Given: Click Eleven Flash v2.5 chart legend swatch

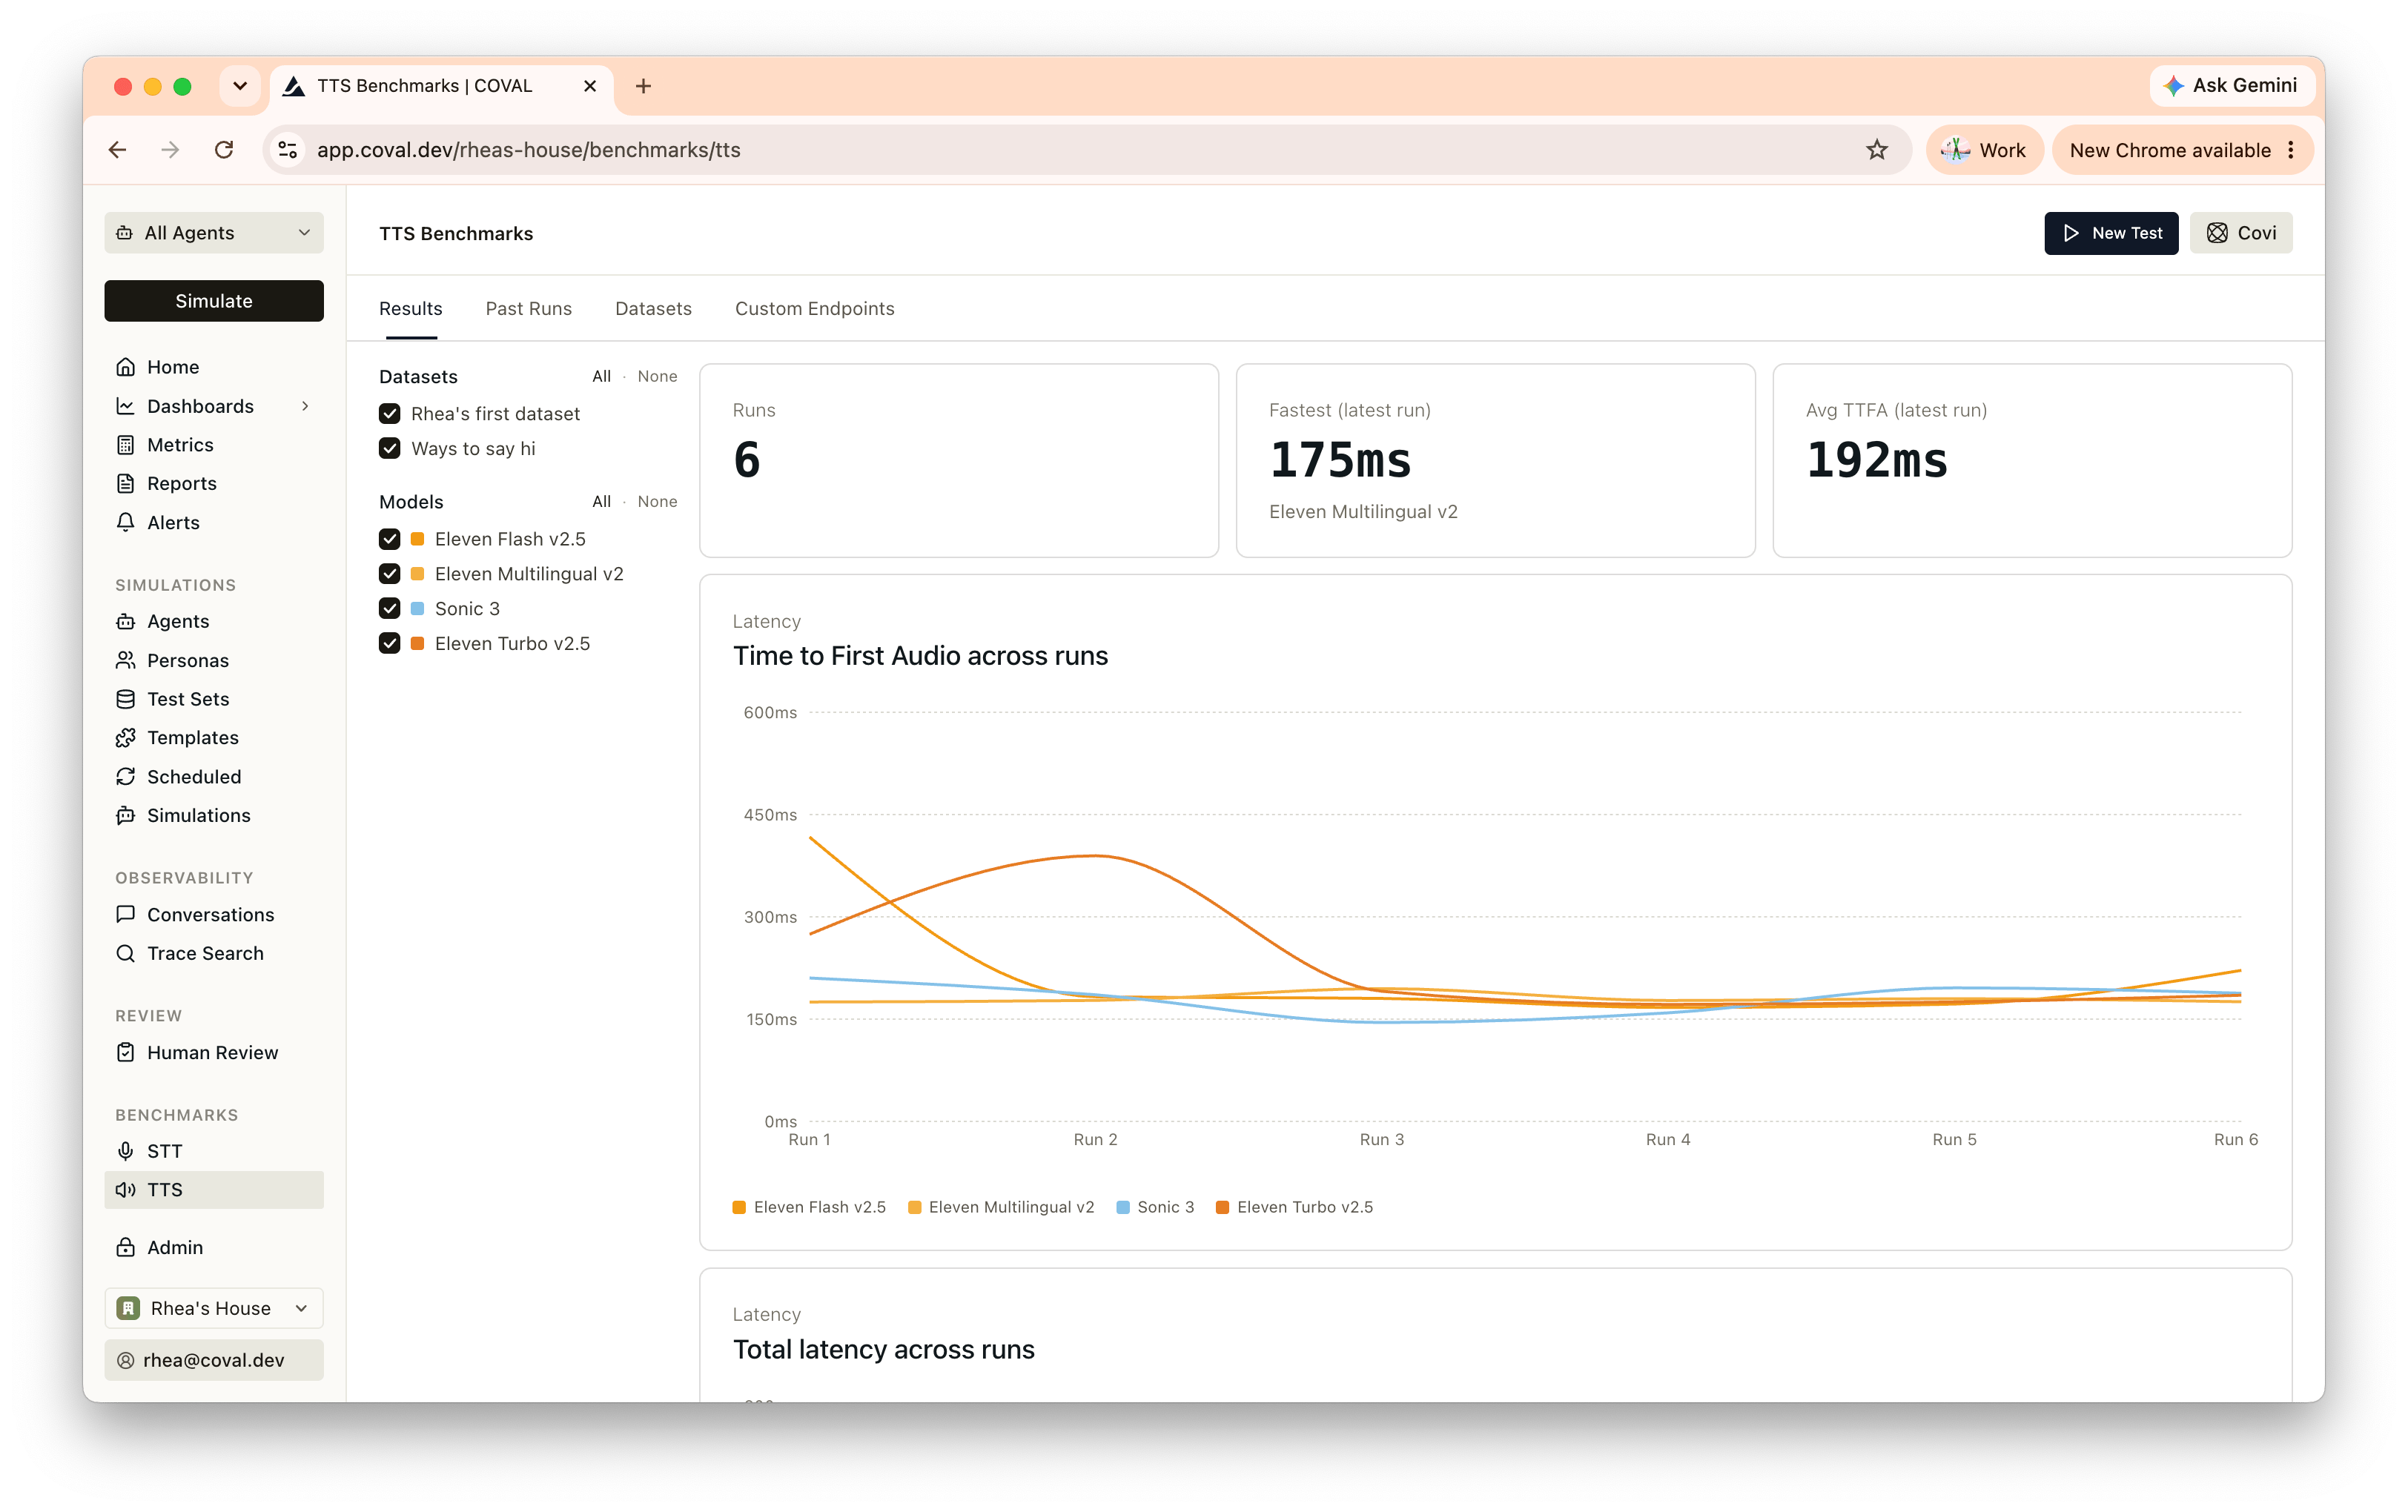Looking at the screenshot, I should pos(739,1208).
